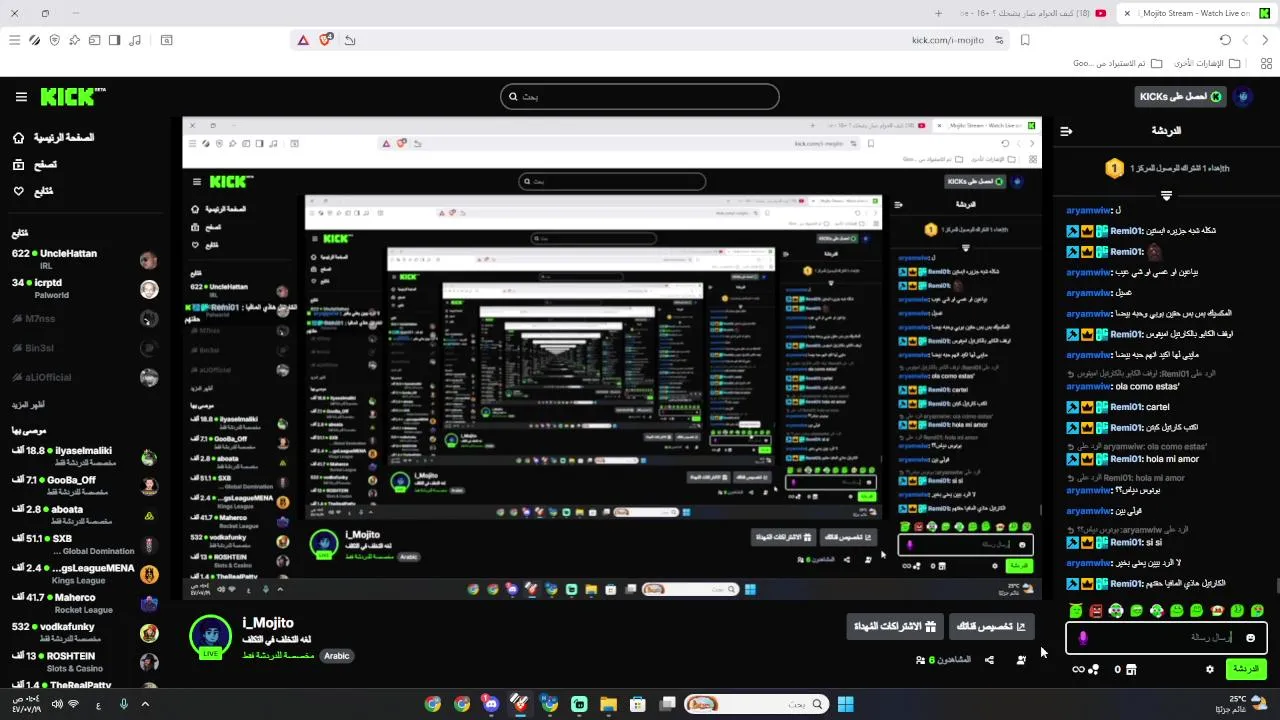Open the browser extensions puzzle icon
The image size is (1280, 720).
click(74, 40)
